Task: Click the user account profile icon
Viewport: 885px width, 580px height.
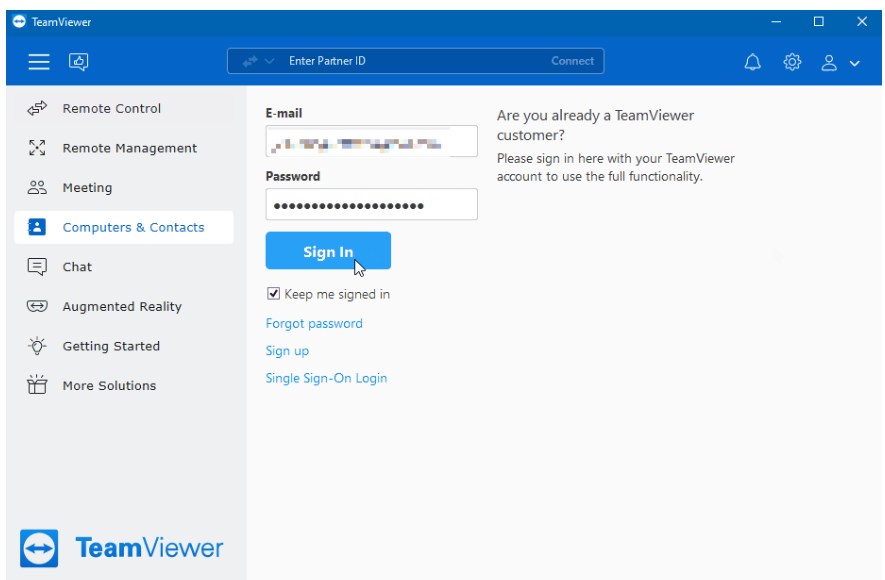Action: coord(829,63)
